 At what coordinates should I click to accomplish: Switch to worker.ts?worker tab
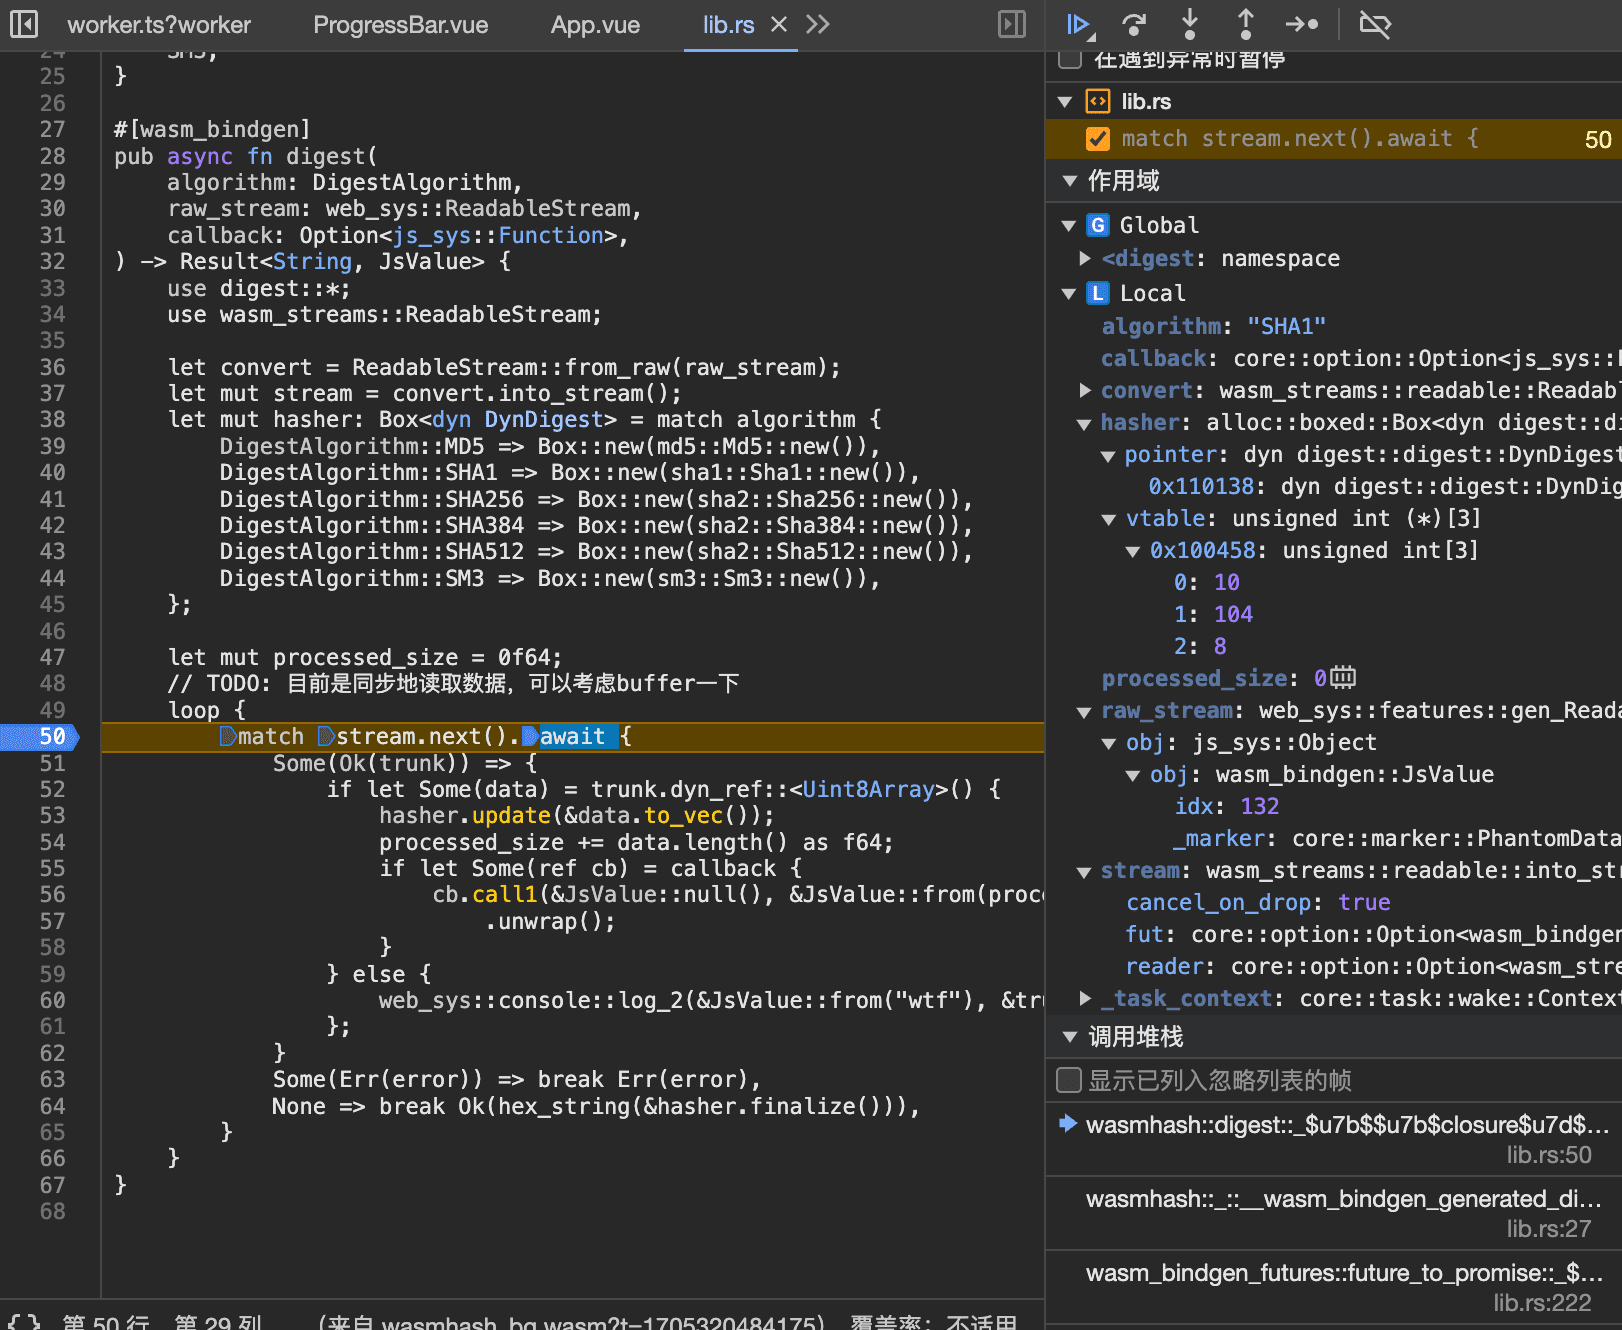[x=159, y=25]
